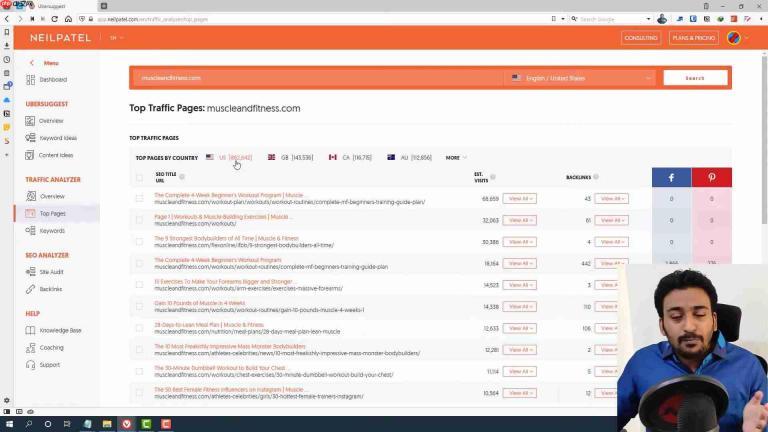Click the page vertical scrollbar

tap(764, 140)
